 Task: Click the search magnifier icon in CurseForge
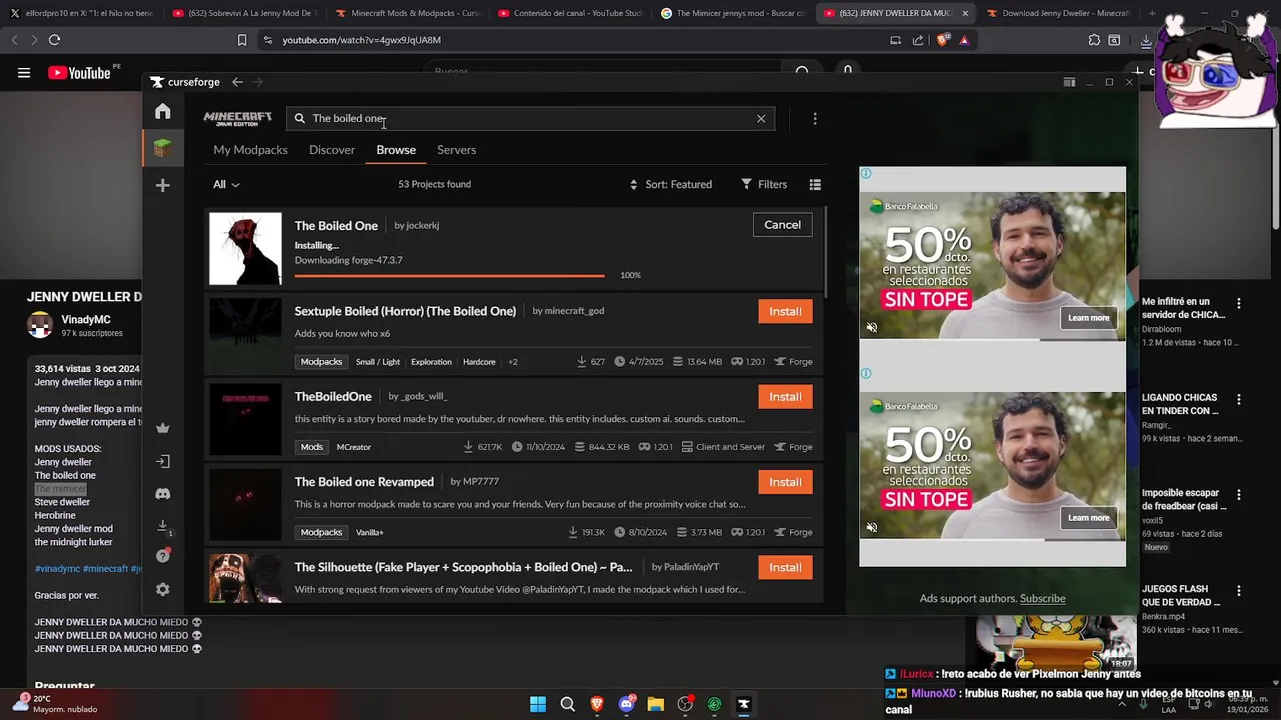(299, 118)
